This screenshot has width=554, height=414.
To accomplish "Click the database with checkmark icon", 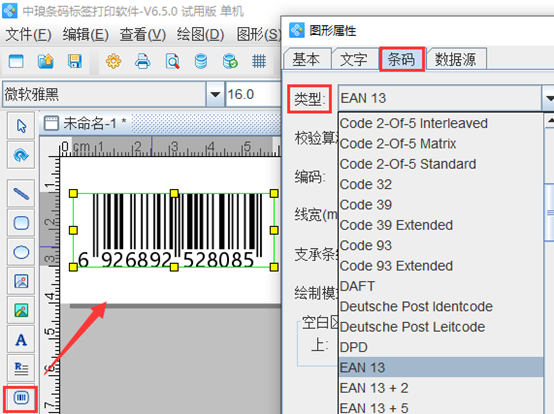I will [x=230, y=61].
